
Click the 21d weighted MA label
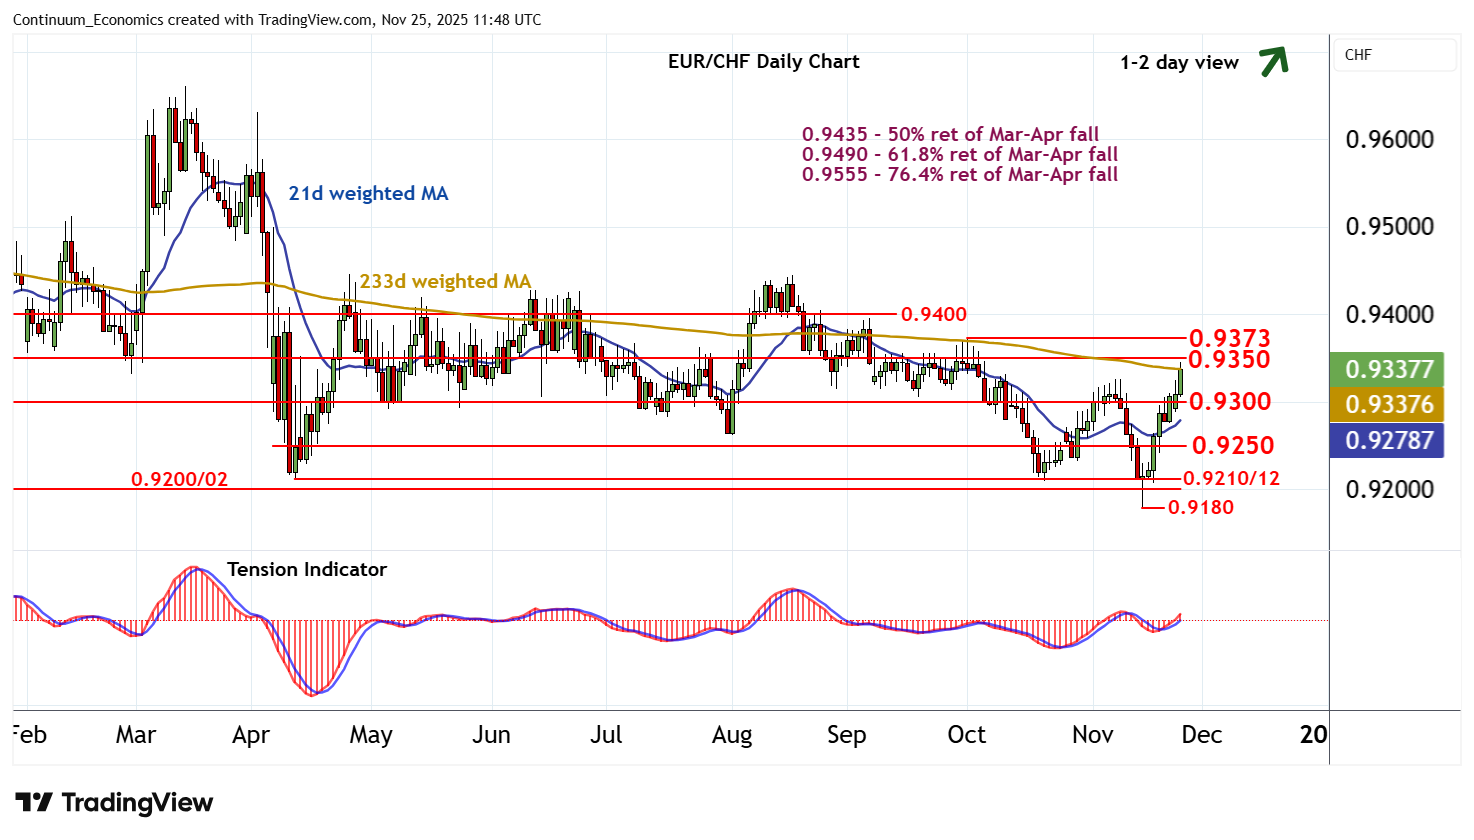point(368,193)
